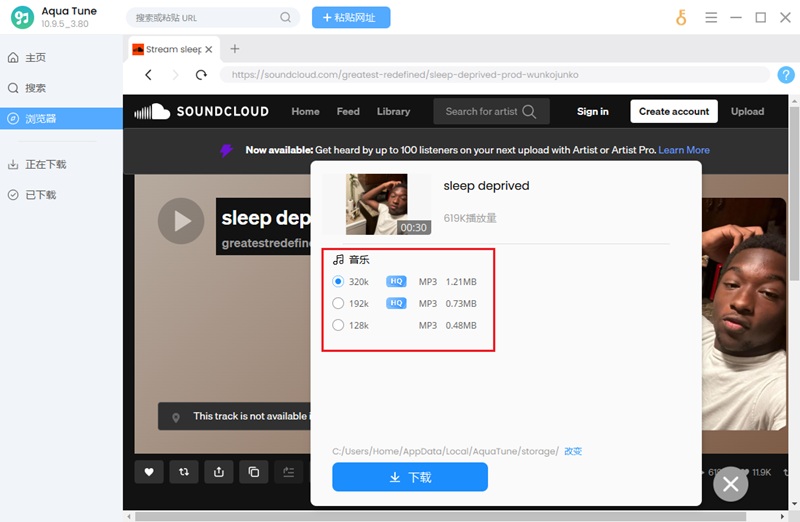This screenshot has height=522, width=800.
Task: Select 192k MP3 quality
Action: pyautogui.click(x=338, y=303)
